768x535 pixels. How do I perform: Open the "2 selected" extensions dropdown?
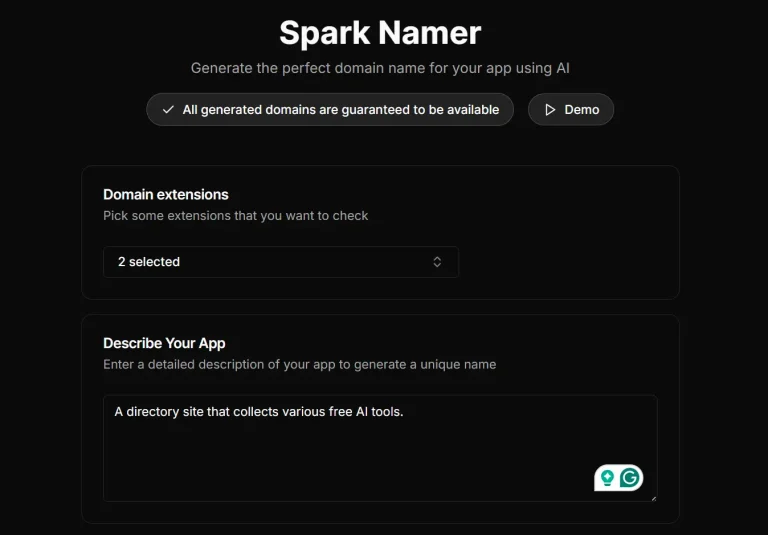tap(280, 262)
